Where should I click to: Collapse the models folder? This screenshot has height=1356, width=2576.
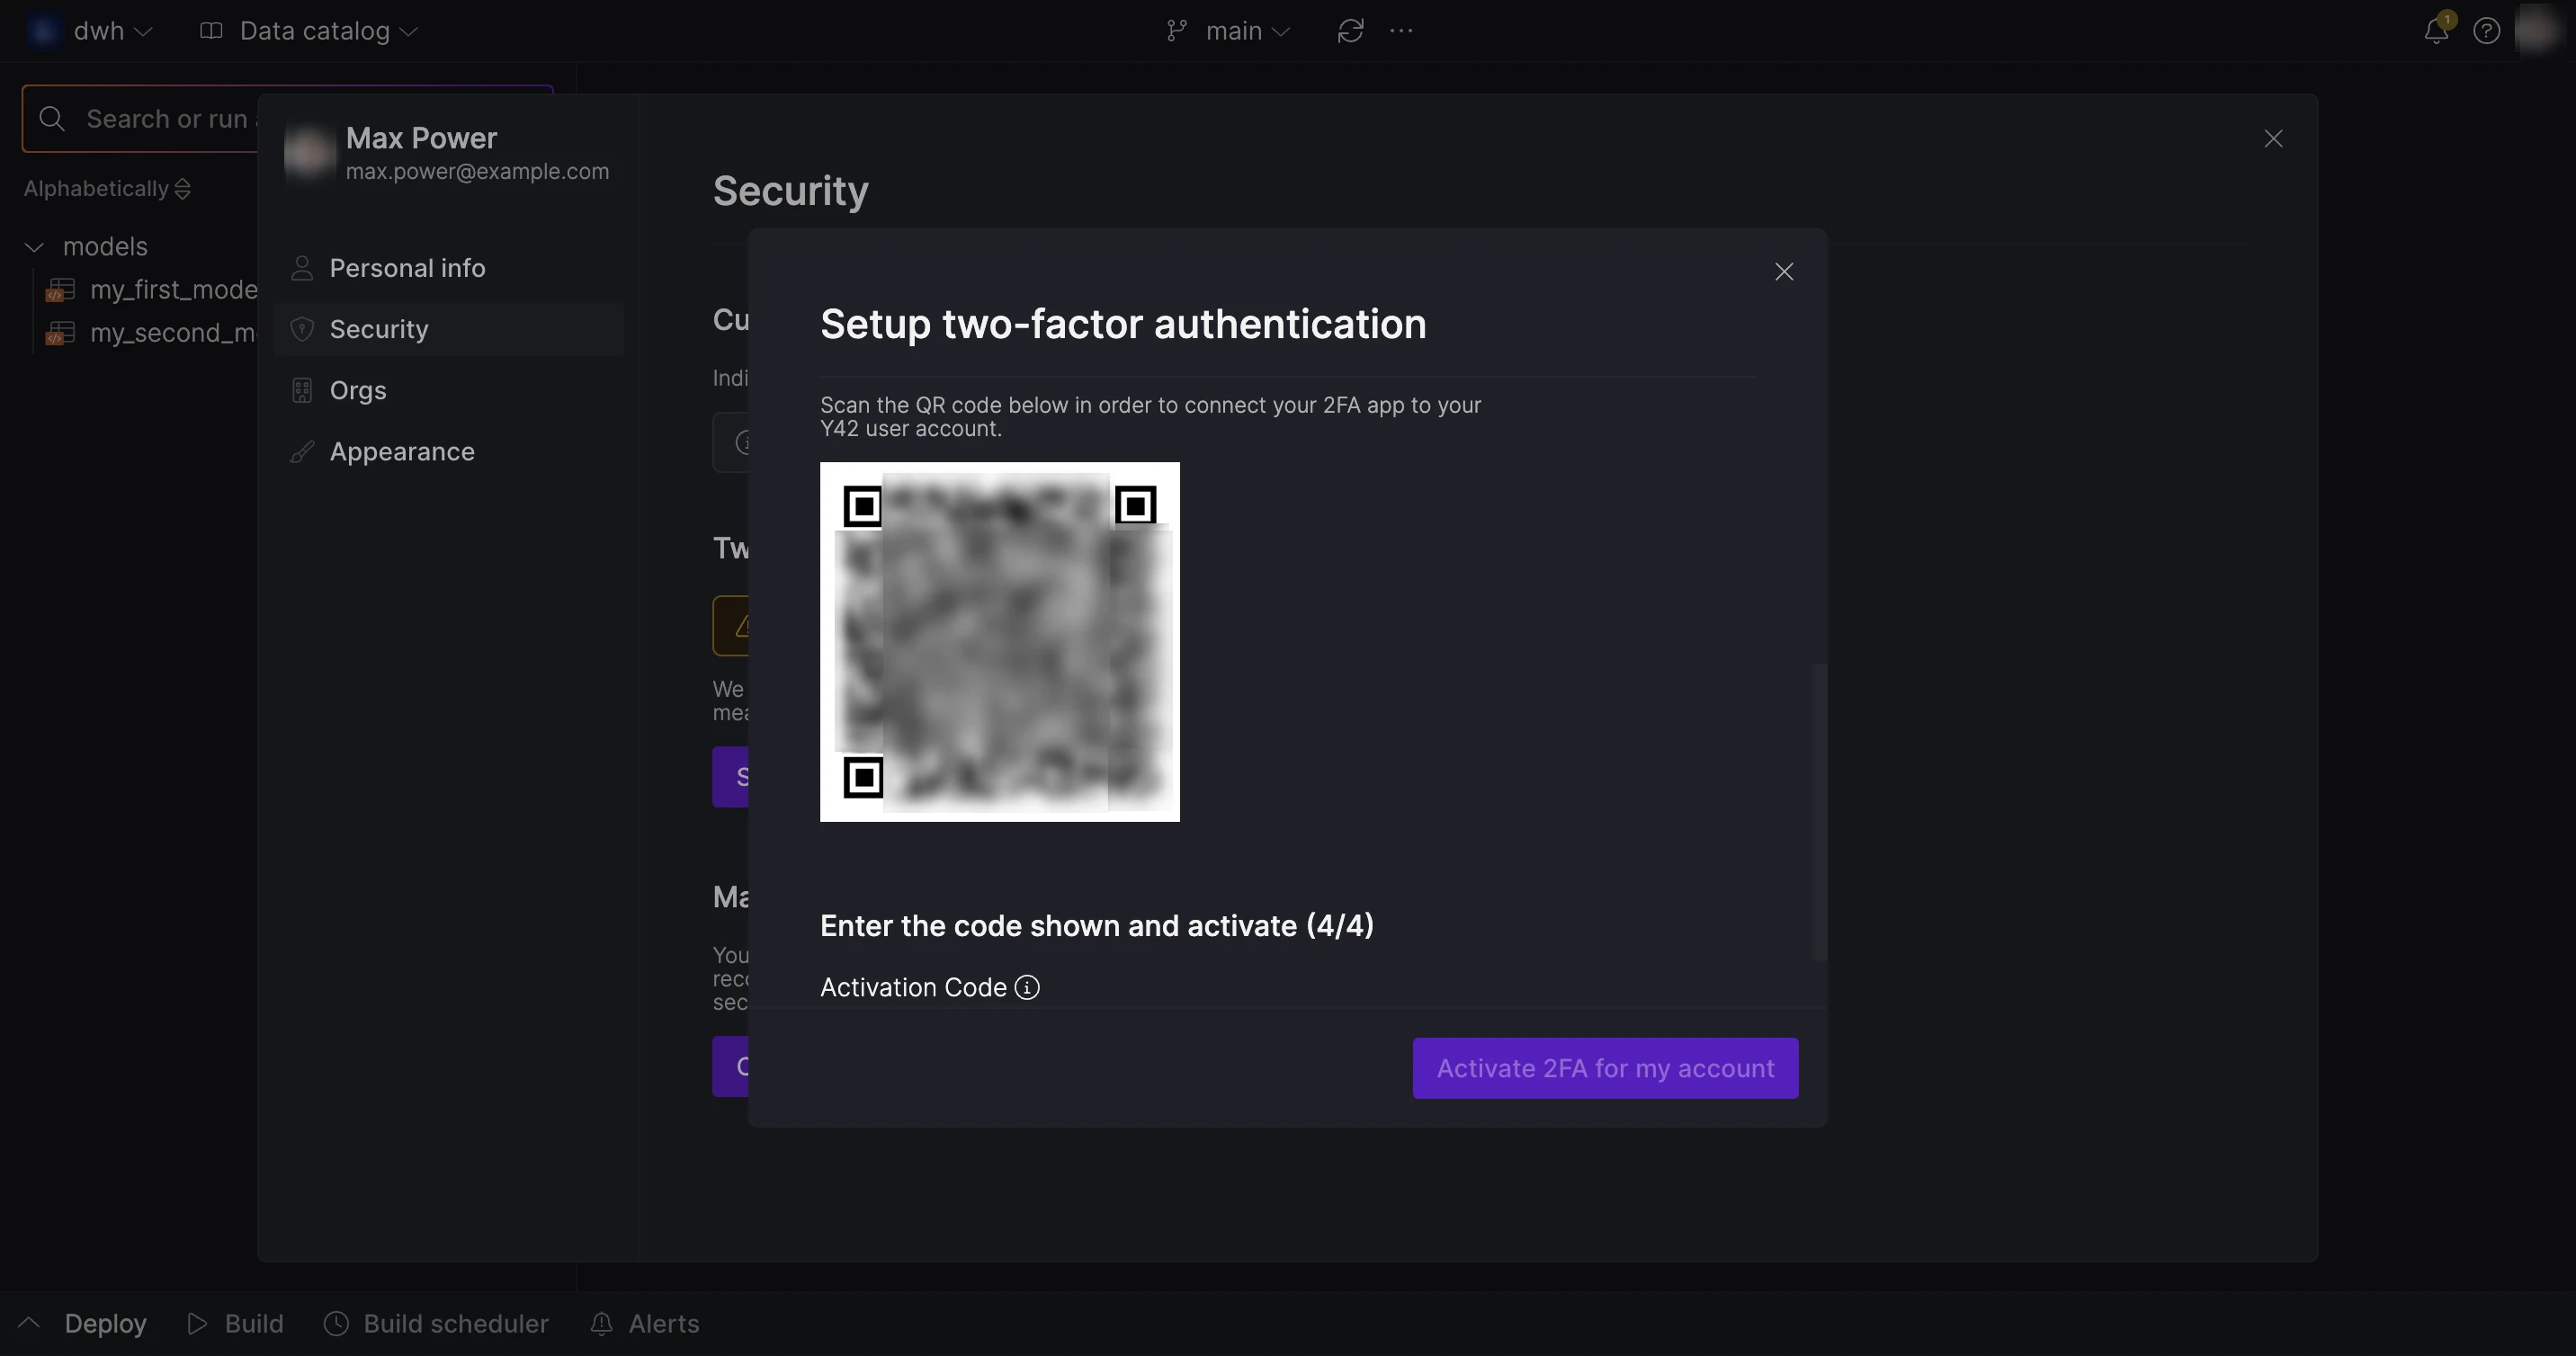click(x=34, y=247)
